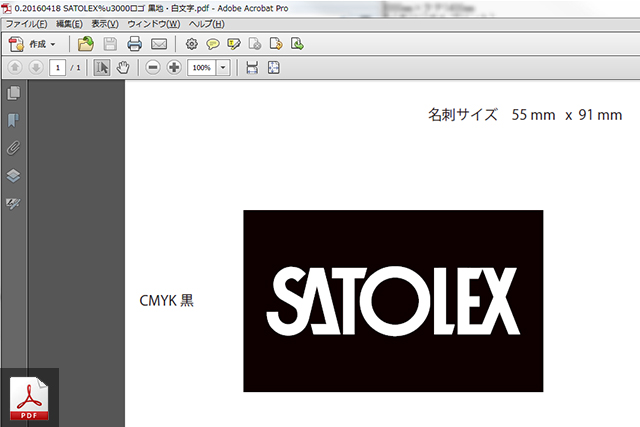Click the send email envelope icon
Screen dimensions: 640x427
pyautogui.click(x=159, y=44)
